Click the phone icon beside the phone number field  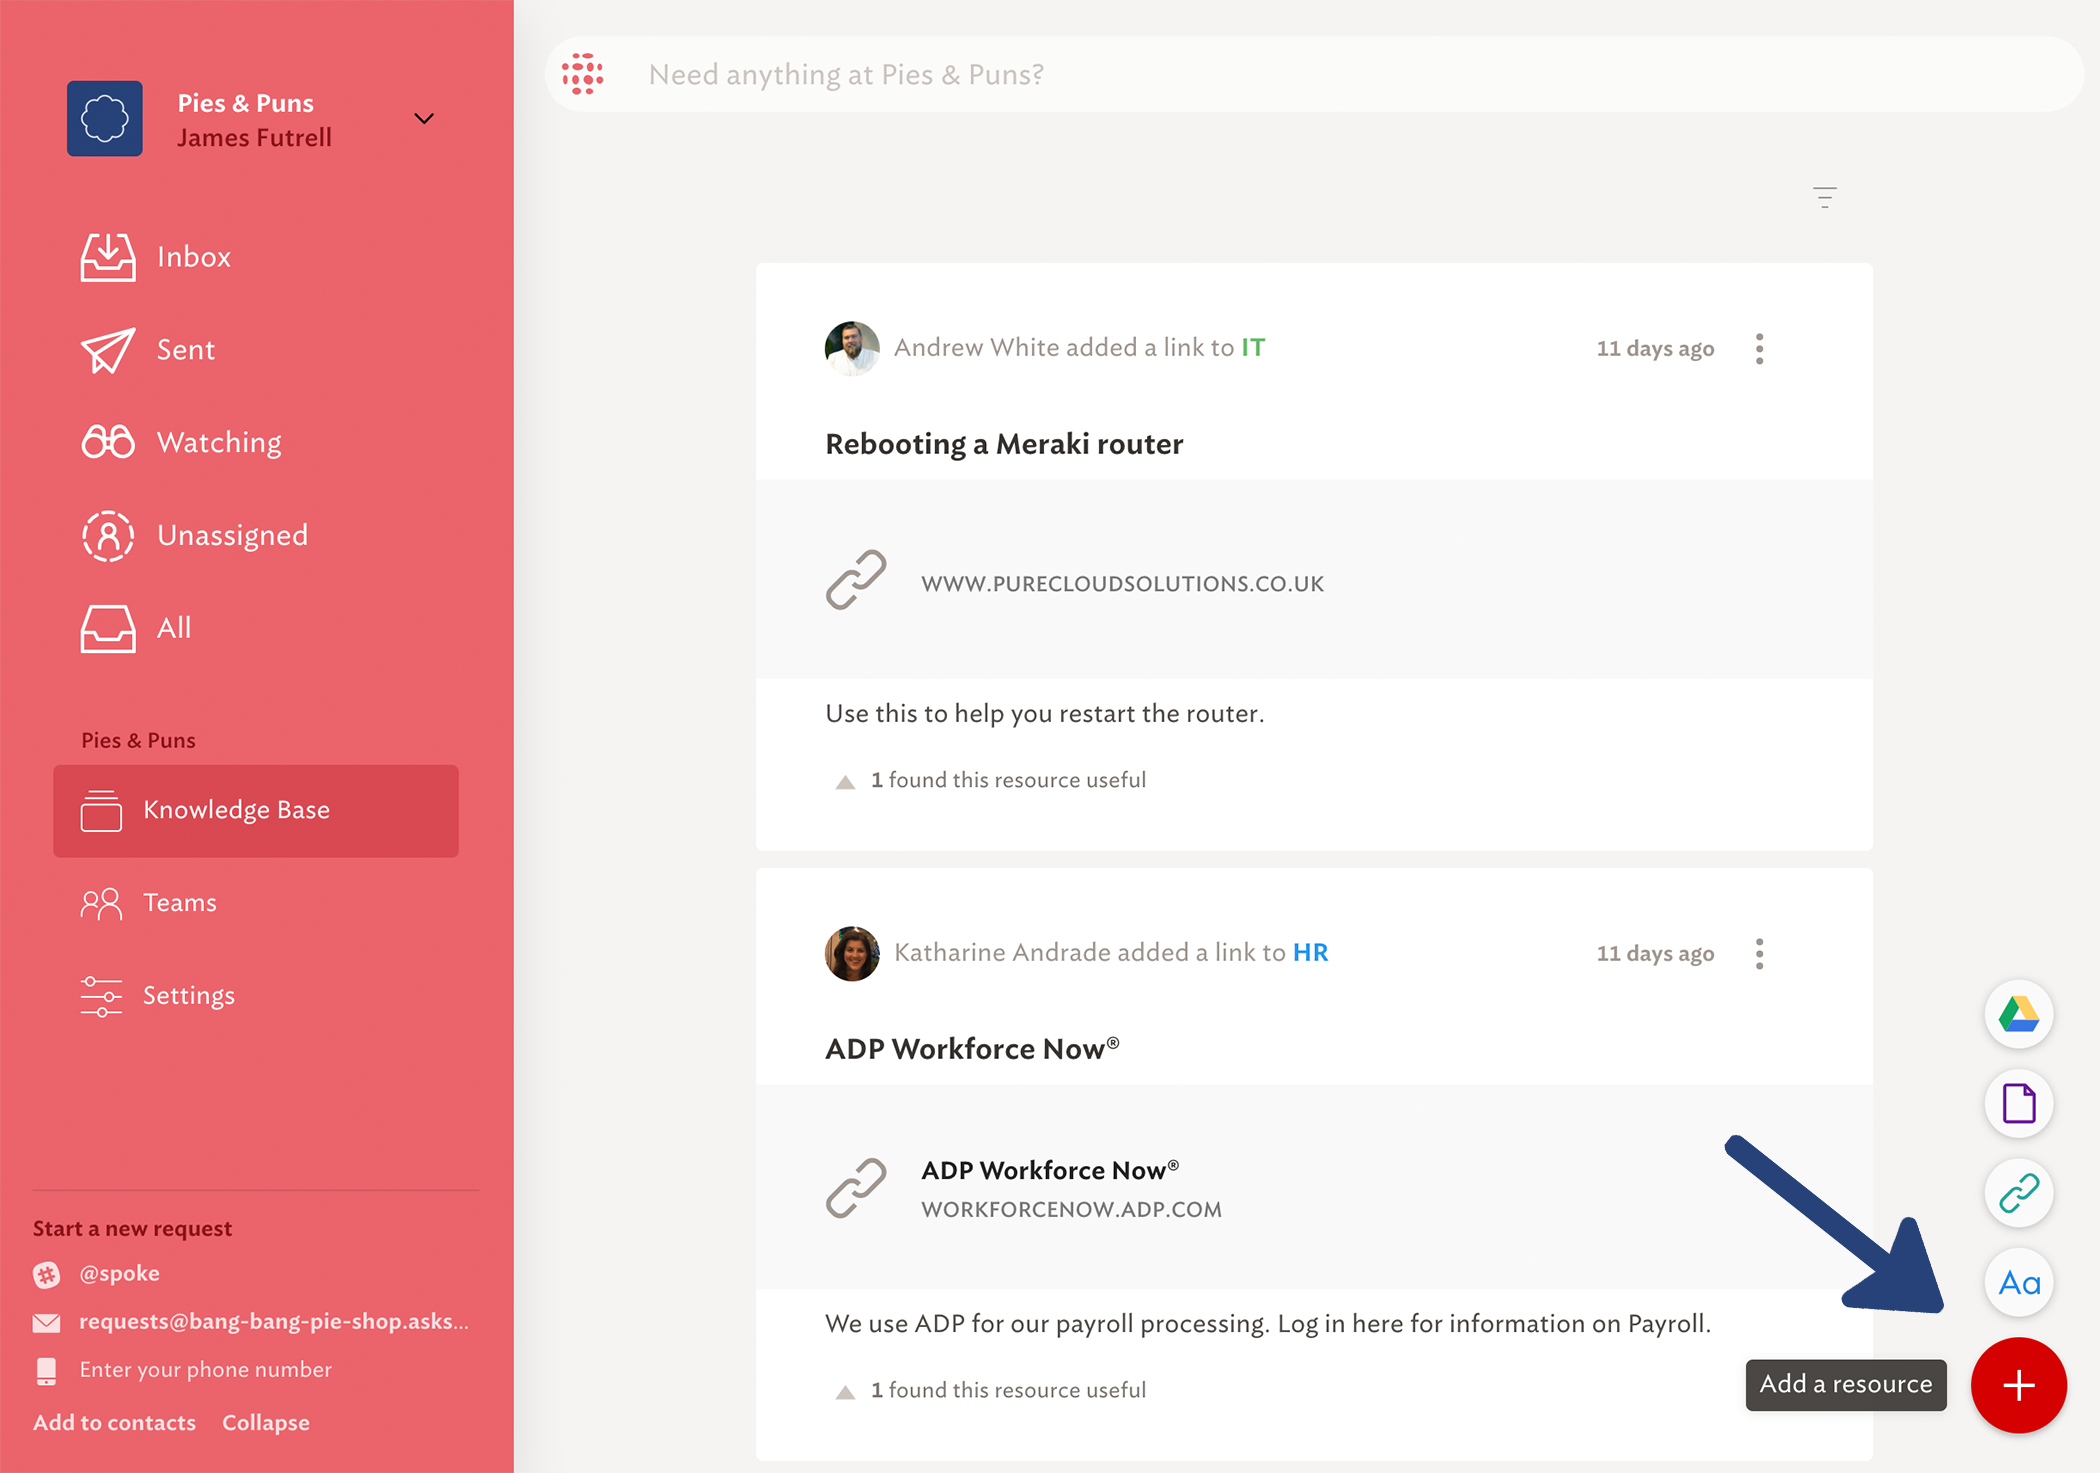click(46, 1371)
